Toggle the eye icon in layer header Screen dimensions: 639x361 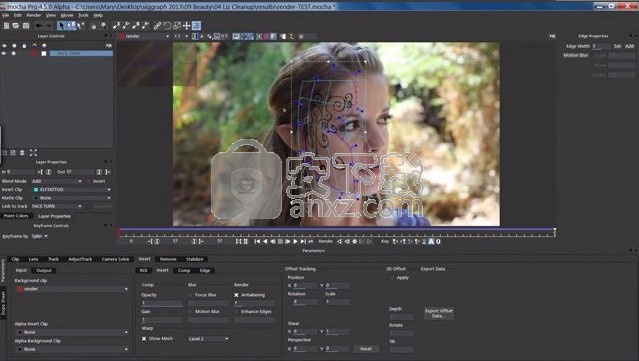pyautogui.click(x=4, y=46)
